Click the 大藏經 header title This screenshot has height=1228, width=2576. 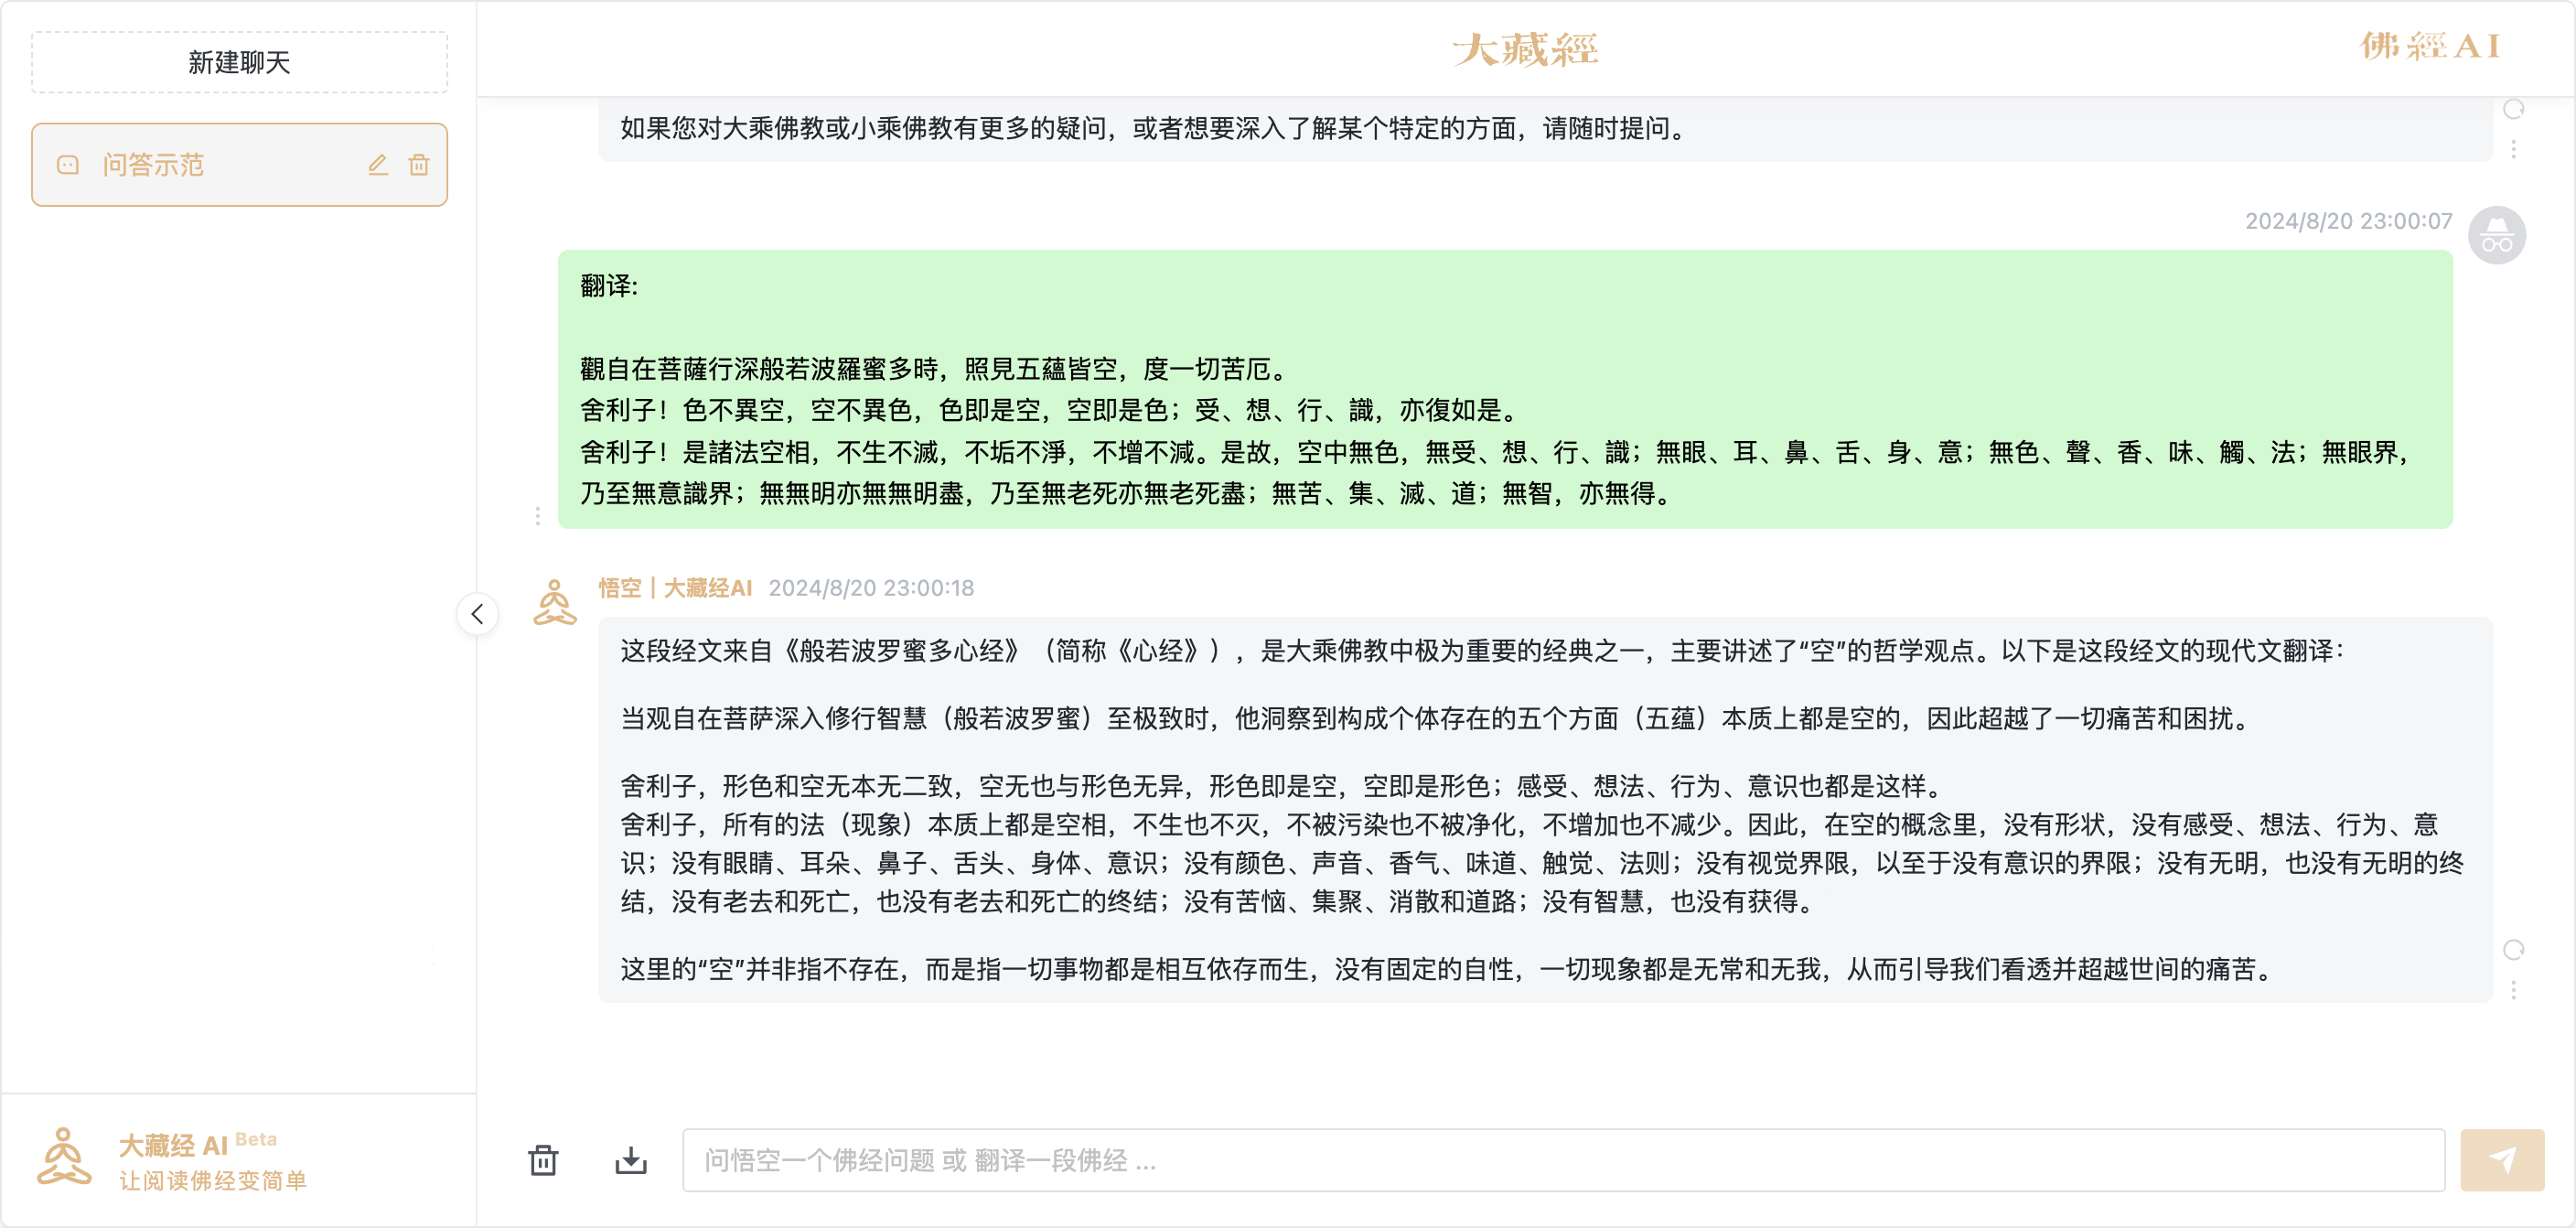point(1525,49)
